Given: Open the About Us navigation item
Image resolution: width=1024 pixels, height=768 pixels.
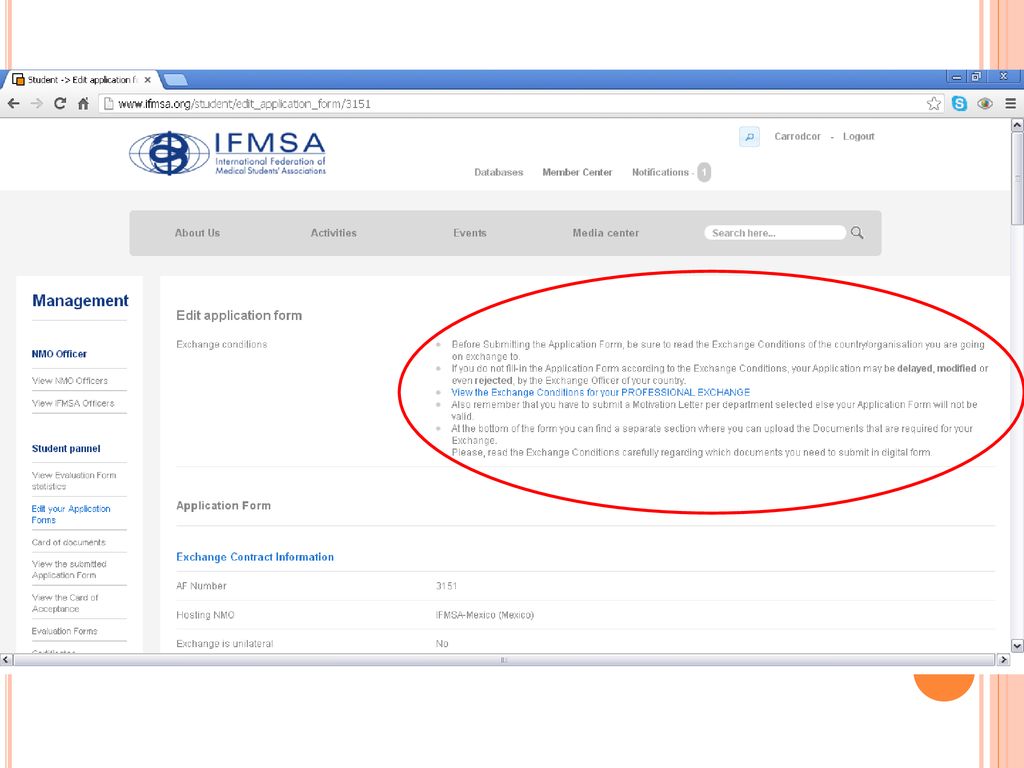Looking at the screenshot, I should click(x=197, y=232).
